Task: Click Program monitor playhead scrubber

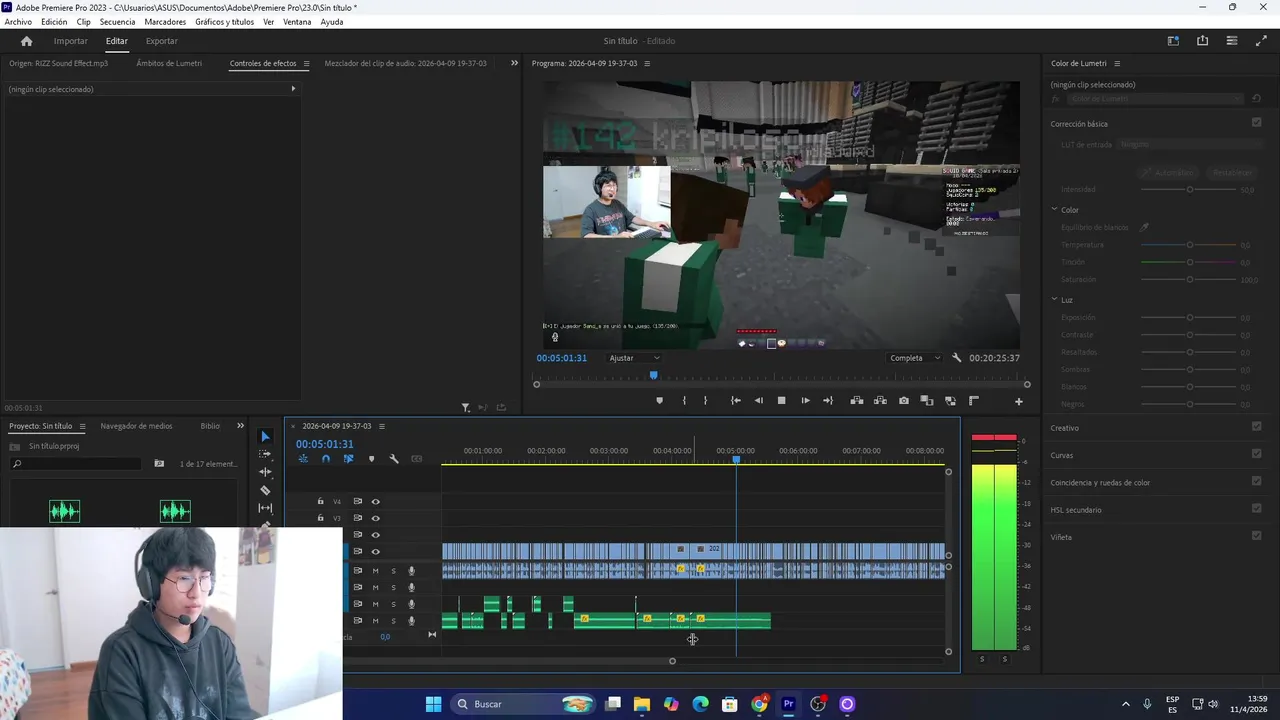Action: coord(654,376)
